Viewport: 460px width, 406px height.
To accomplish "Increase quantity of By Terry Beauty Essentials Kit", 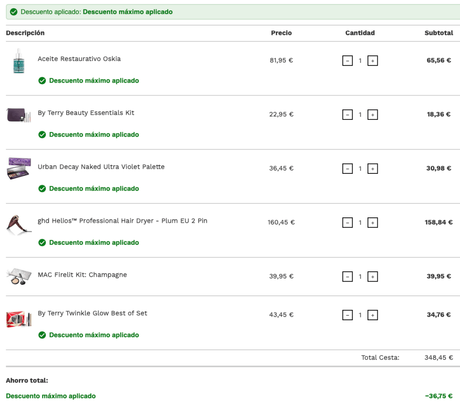I will pos(372,115).
